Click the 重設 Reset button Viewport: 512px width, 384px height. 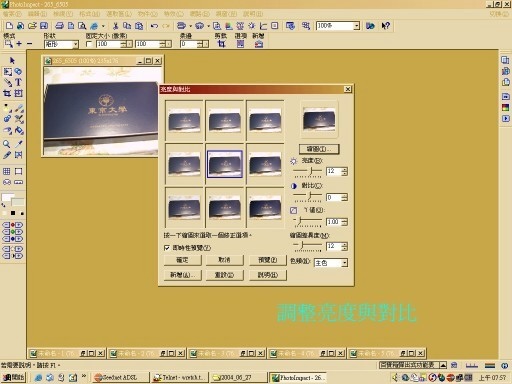click(224, 275)
